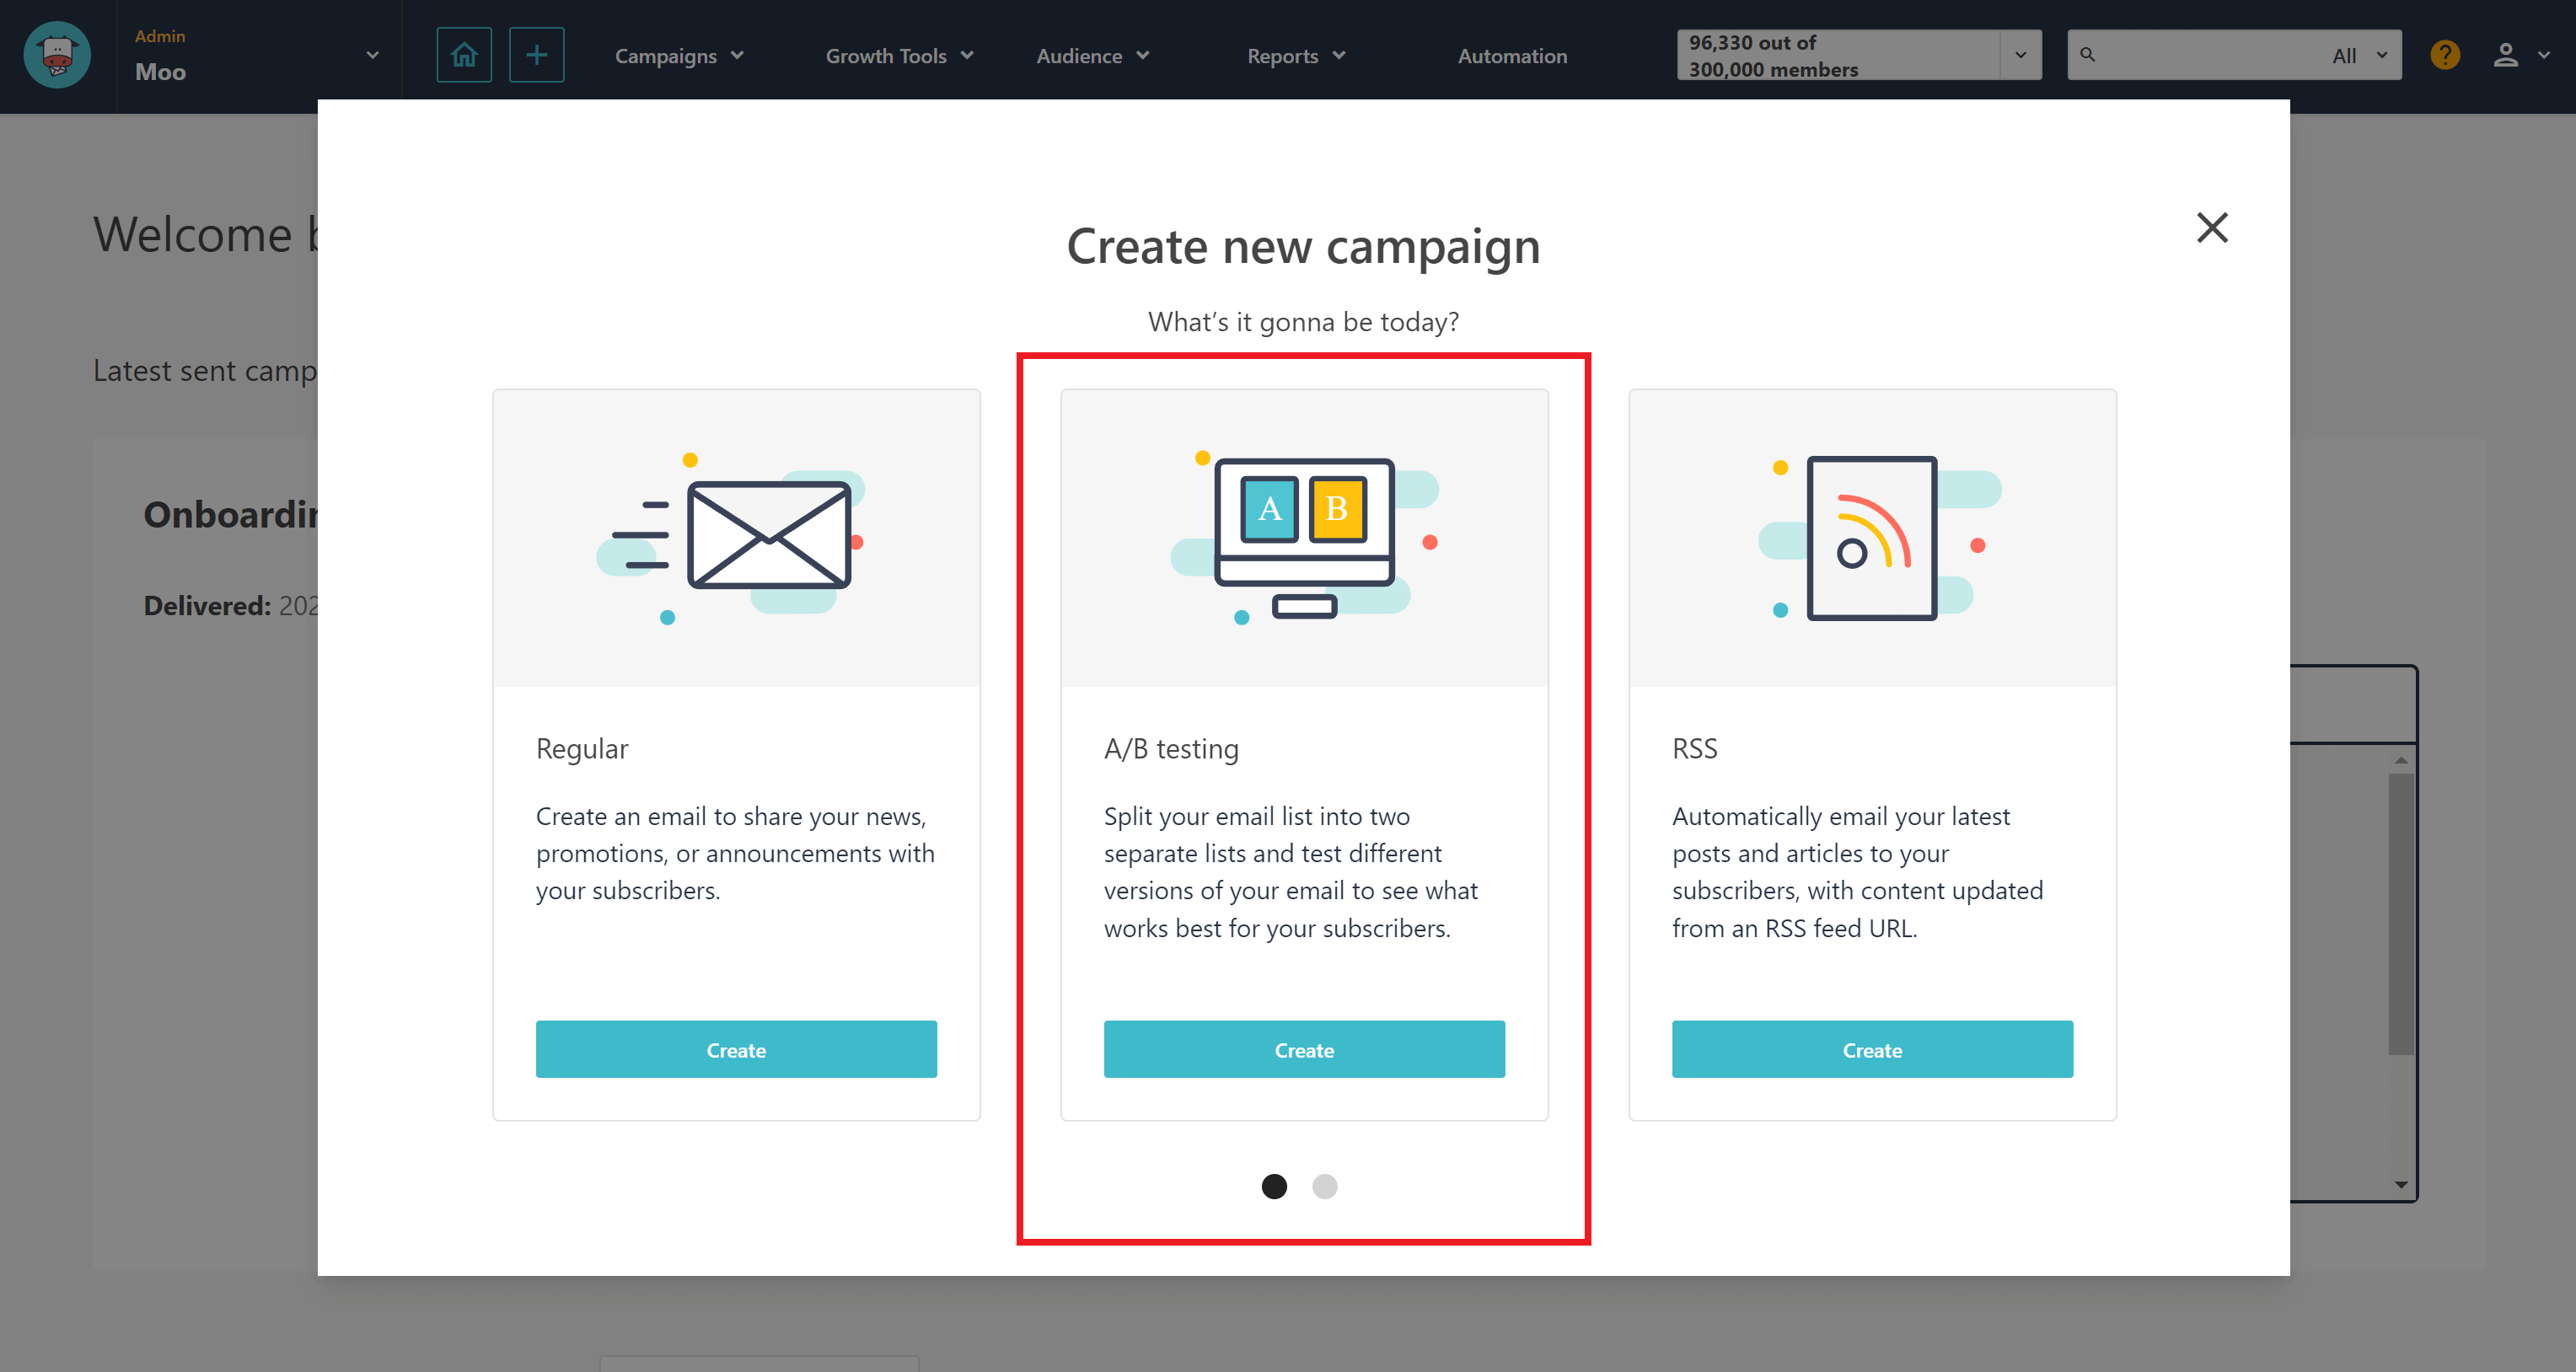Click the A/B testing campaign icon

coord(1303,535)
